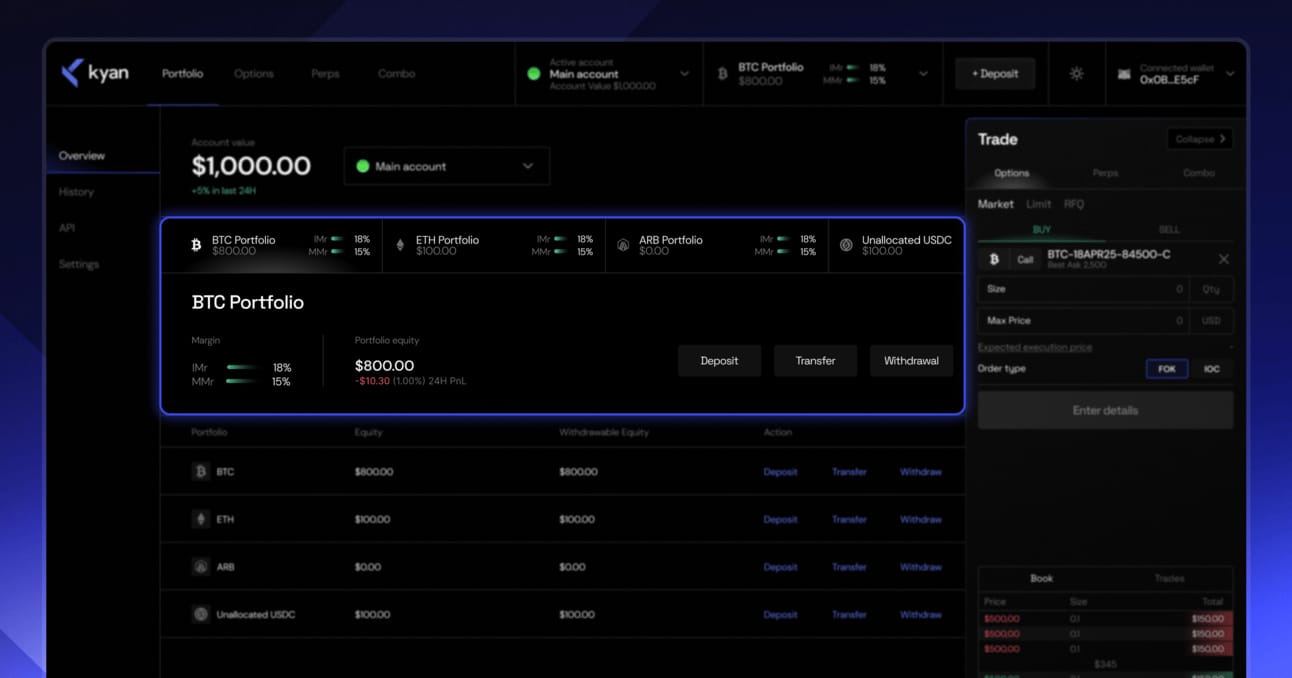Viewport: 1292px width, 678px height.
Task: Click the MMr margin bar in BTC Portfolio panel
Action: click(x=241, y=382)
